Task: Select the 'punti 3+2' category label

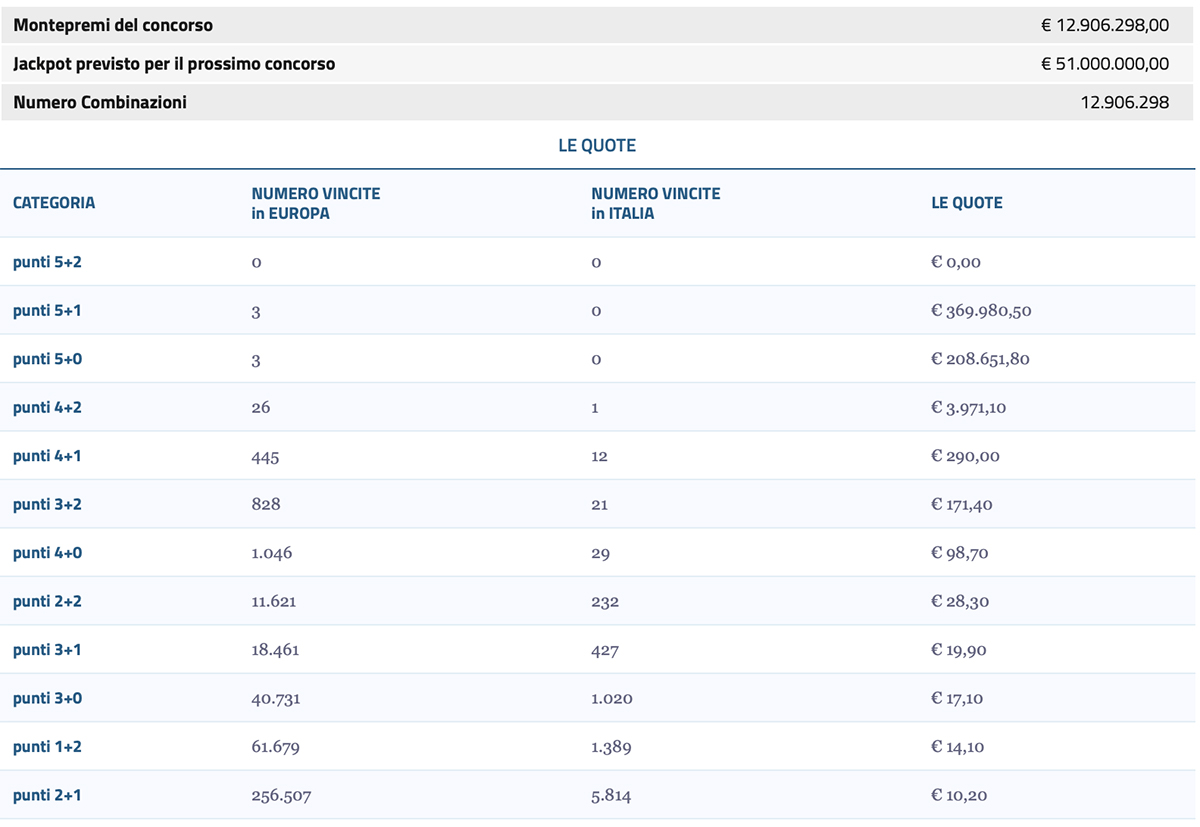Action: pos(47,504)
